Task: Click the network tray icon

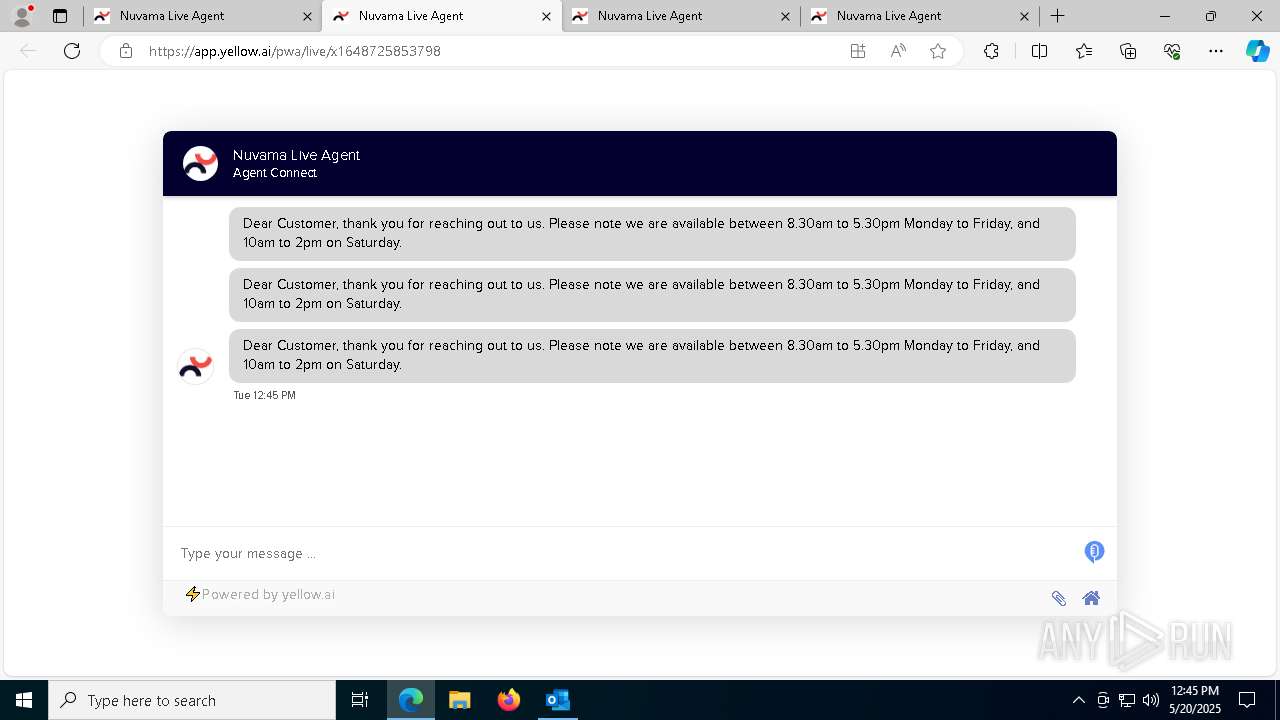Action: [1127, 700]
